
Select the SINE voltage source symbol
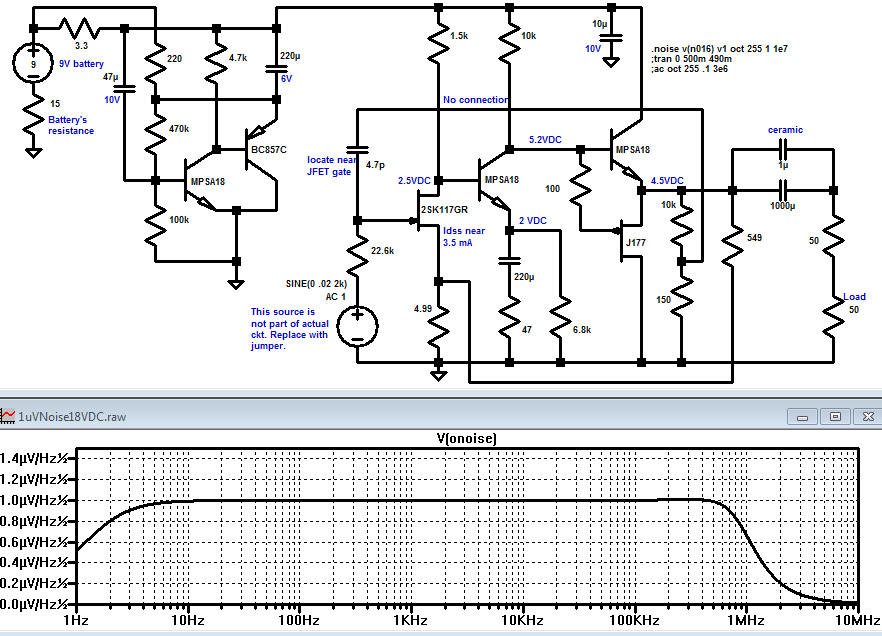[x=357, y=326]
